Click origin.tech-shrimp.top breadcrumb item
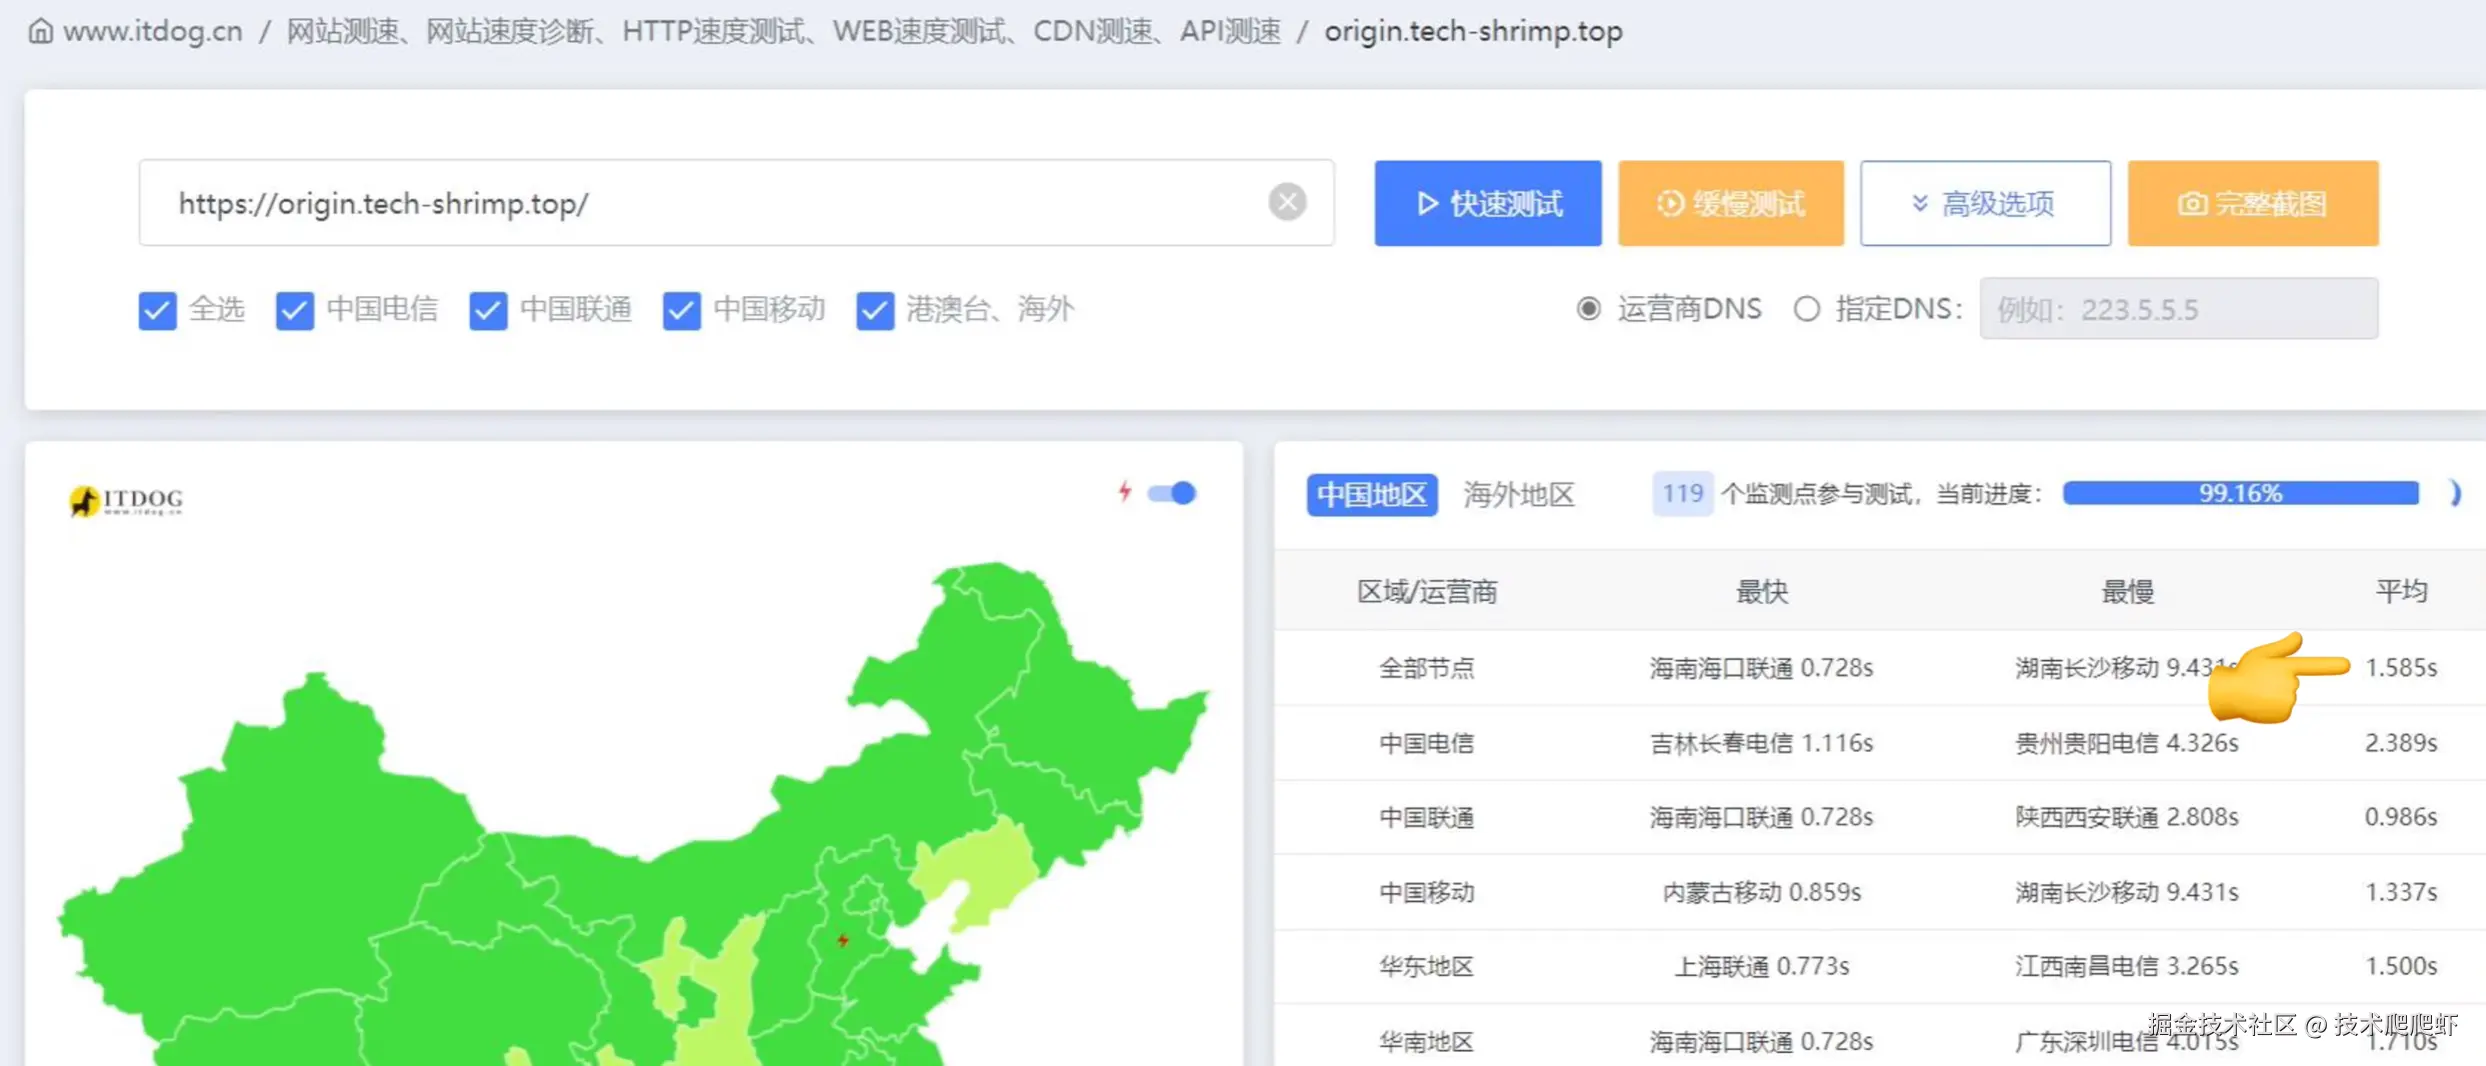Viewport: 2486px width, 1066px height. (1473, 31)
